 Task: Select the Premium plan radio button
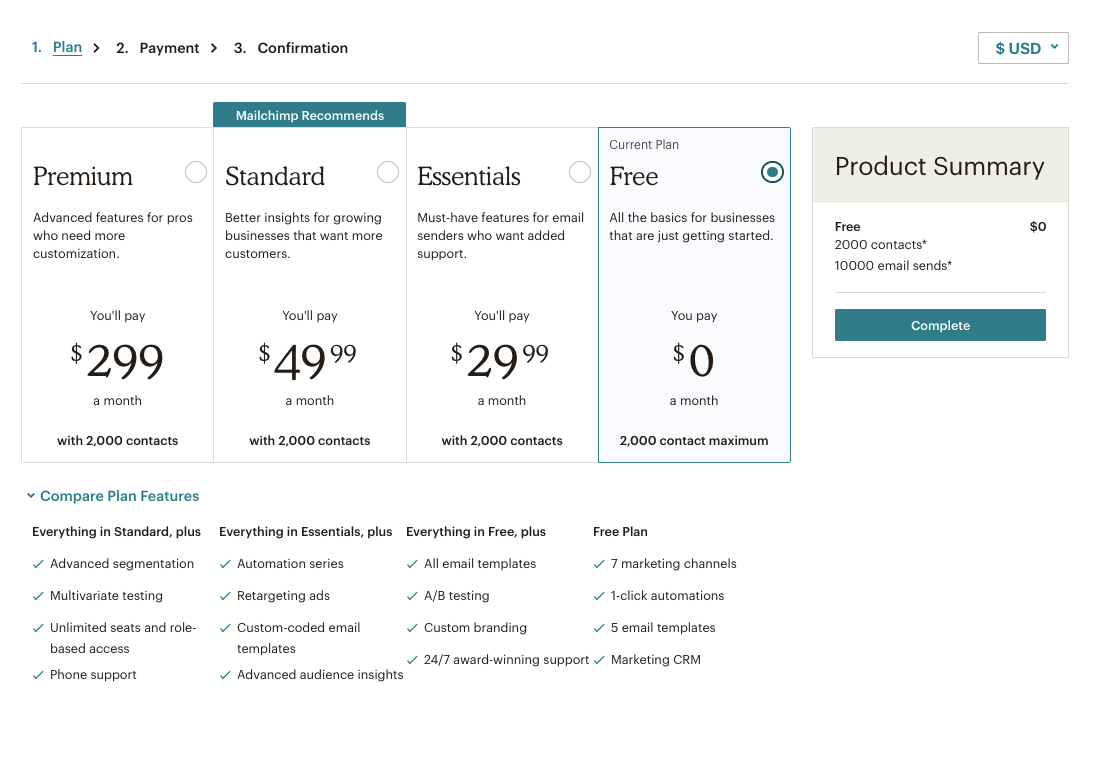point(196,172)
